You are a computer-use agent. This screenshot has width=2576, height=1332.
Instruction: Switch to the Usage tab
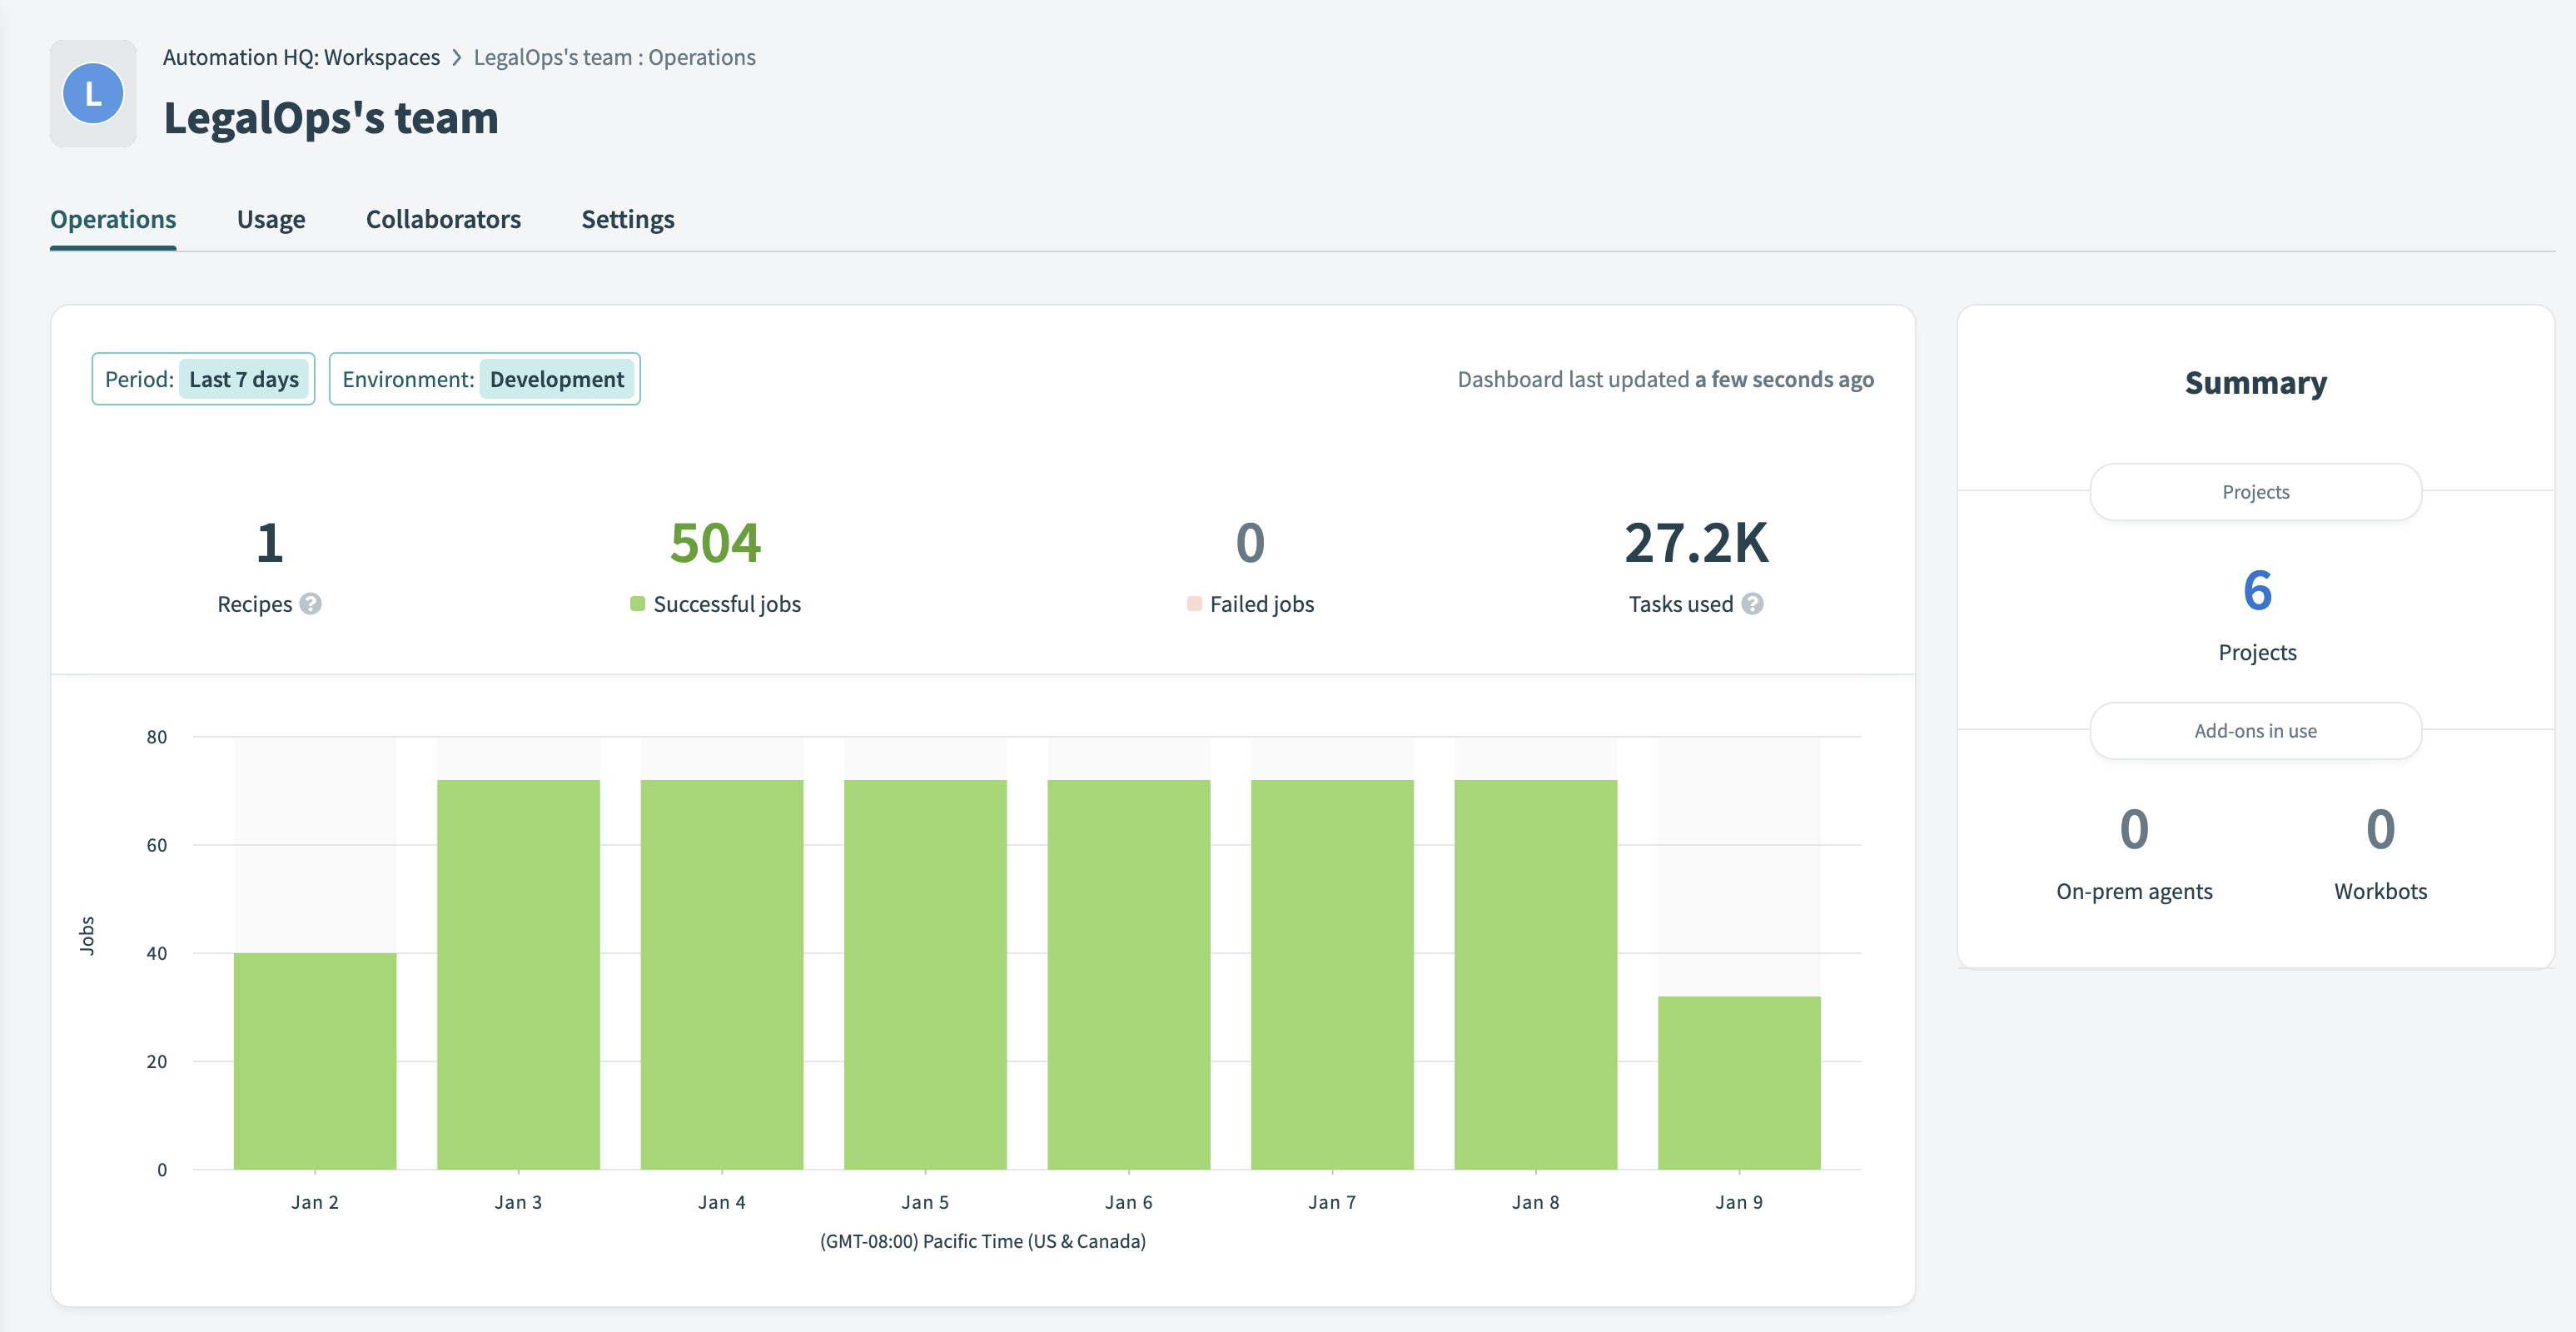tap(271, 219)
